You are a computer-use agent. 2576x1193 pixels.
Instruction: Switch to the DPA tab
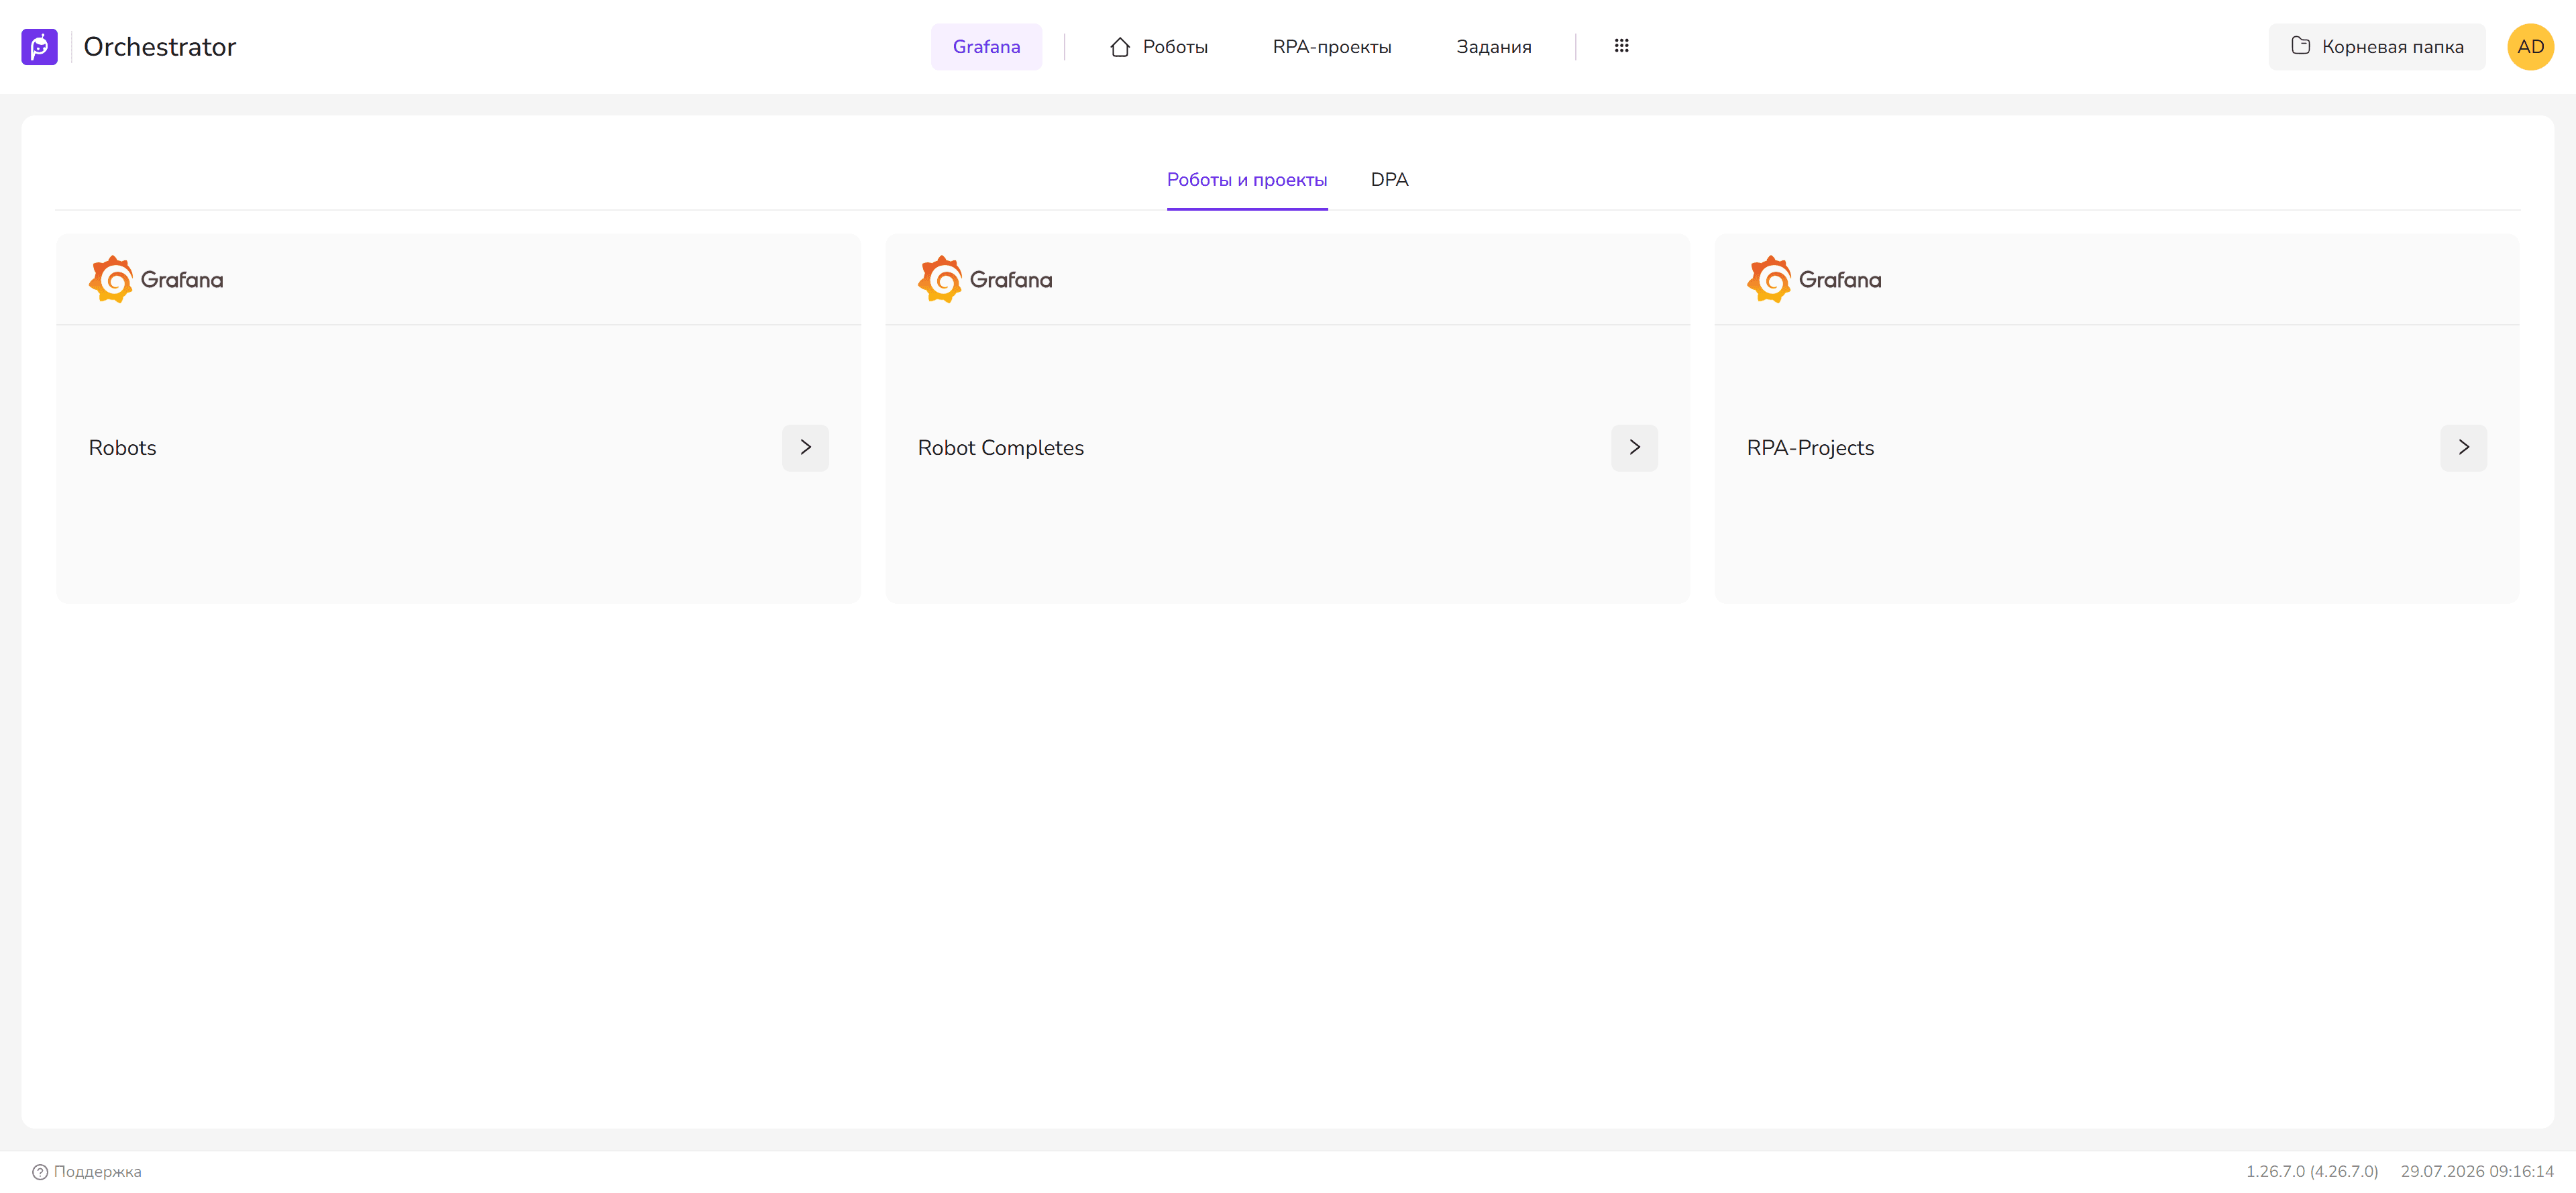[x=1389, y=180]
